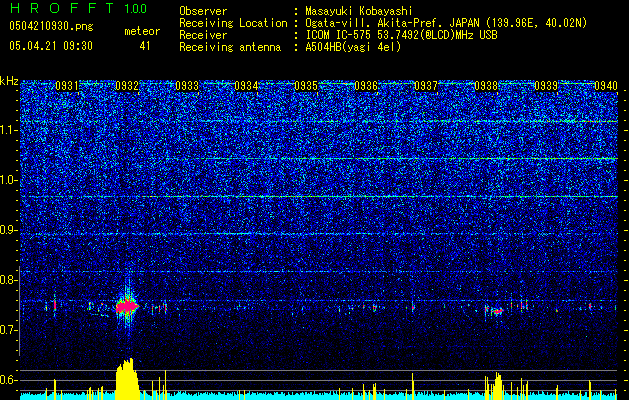Click the 1.1 kHz frequency axis label

tap(9, 130)
